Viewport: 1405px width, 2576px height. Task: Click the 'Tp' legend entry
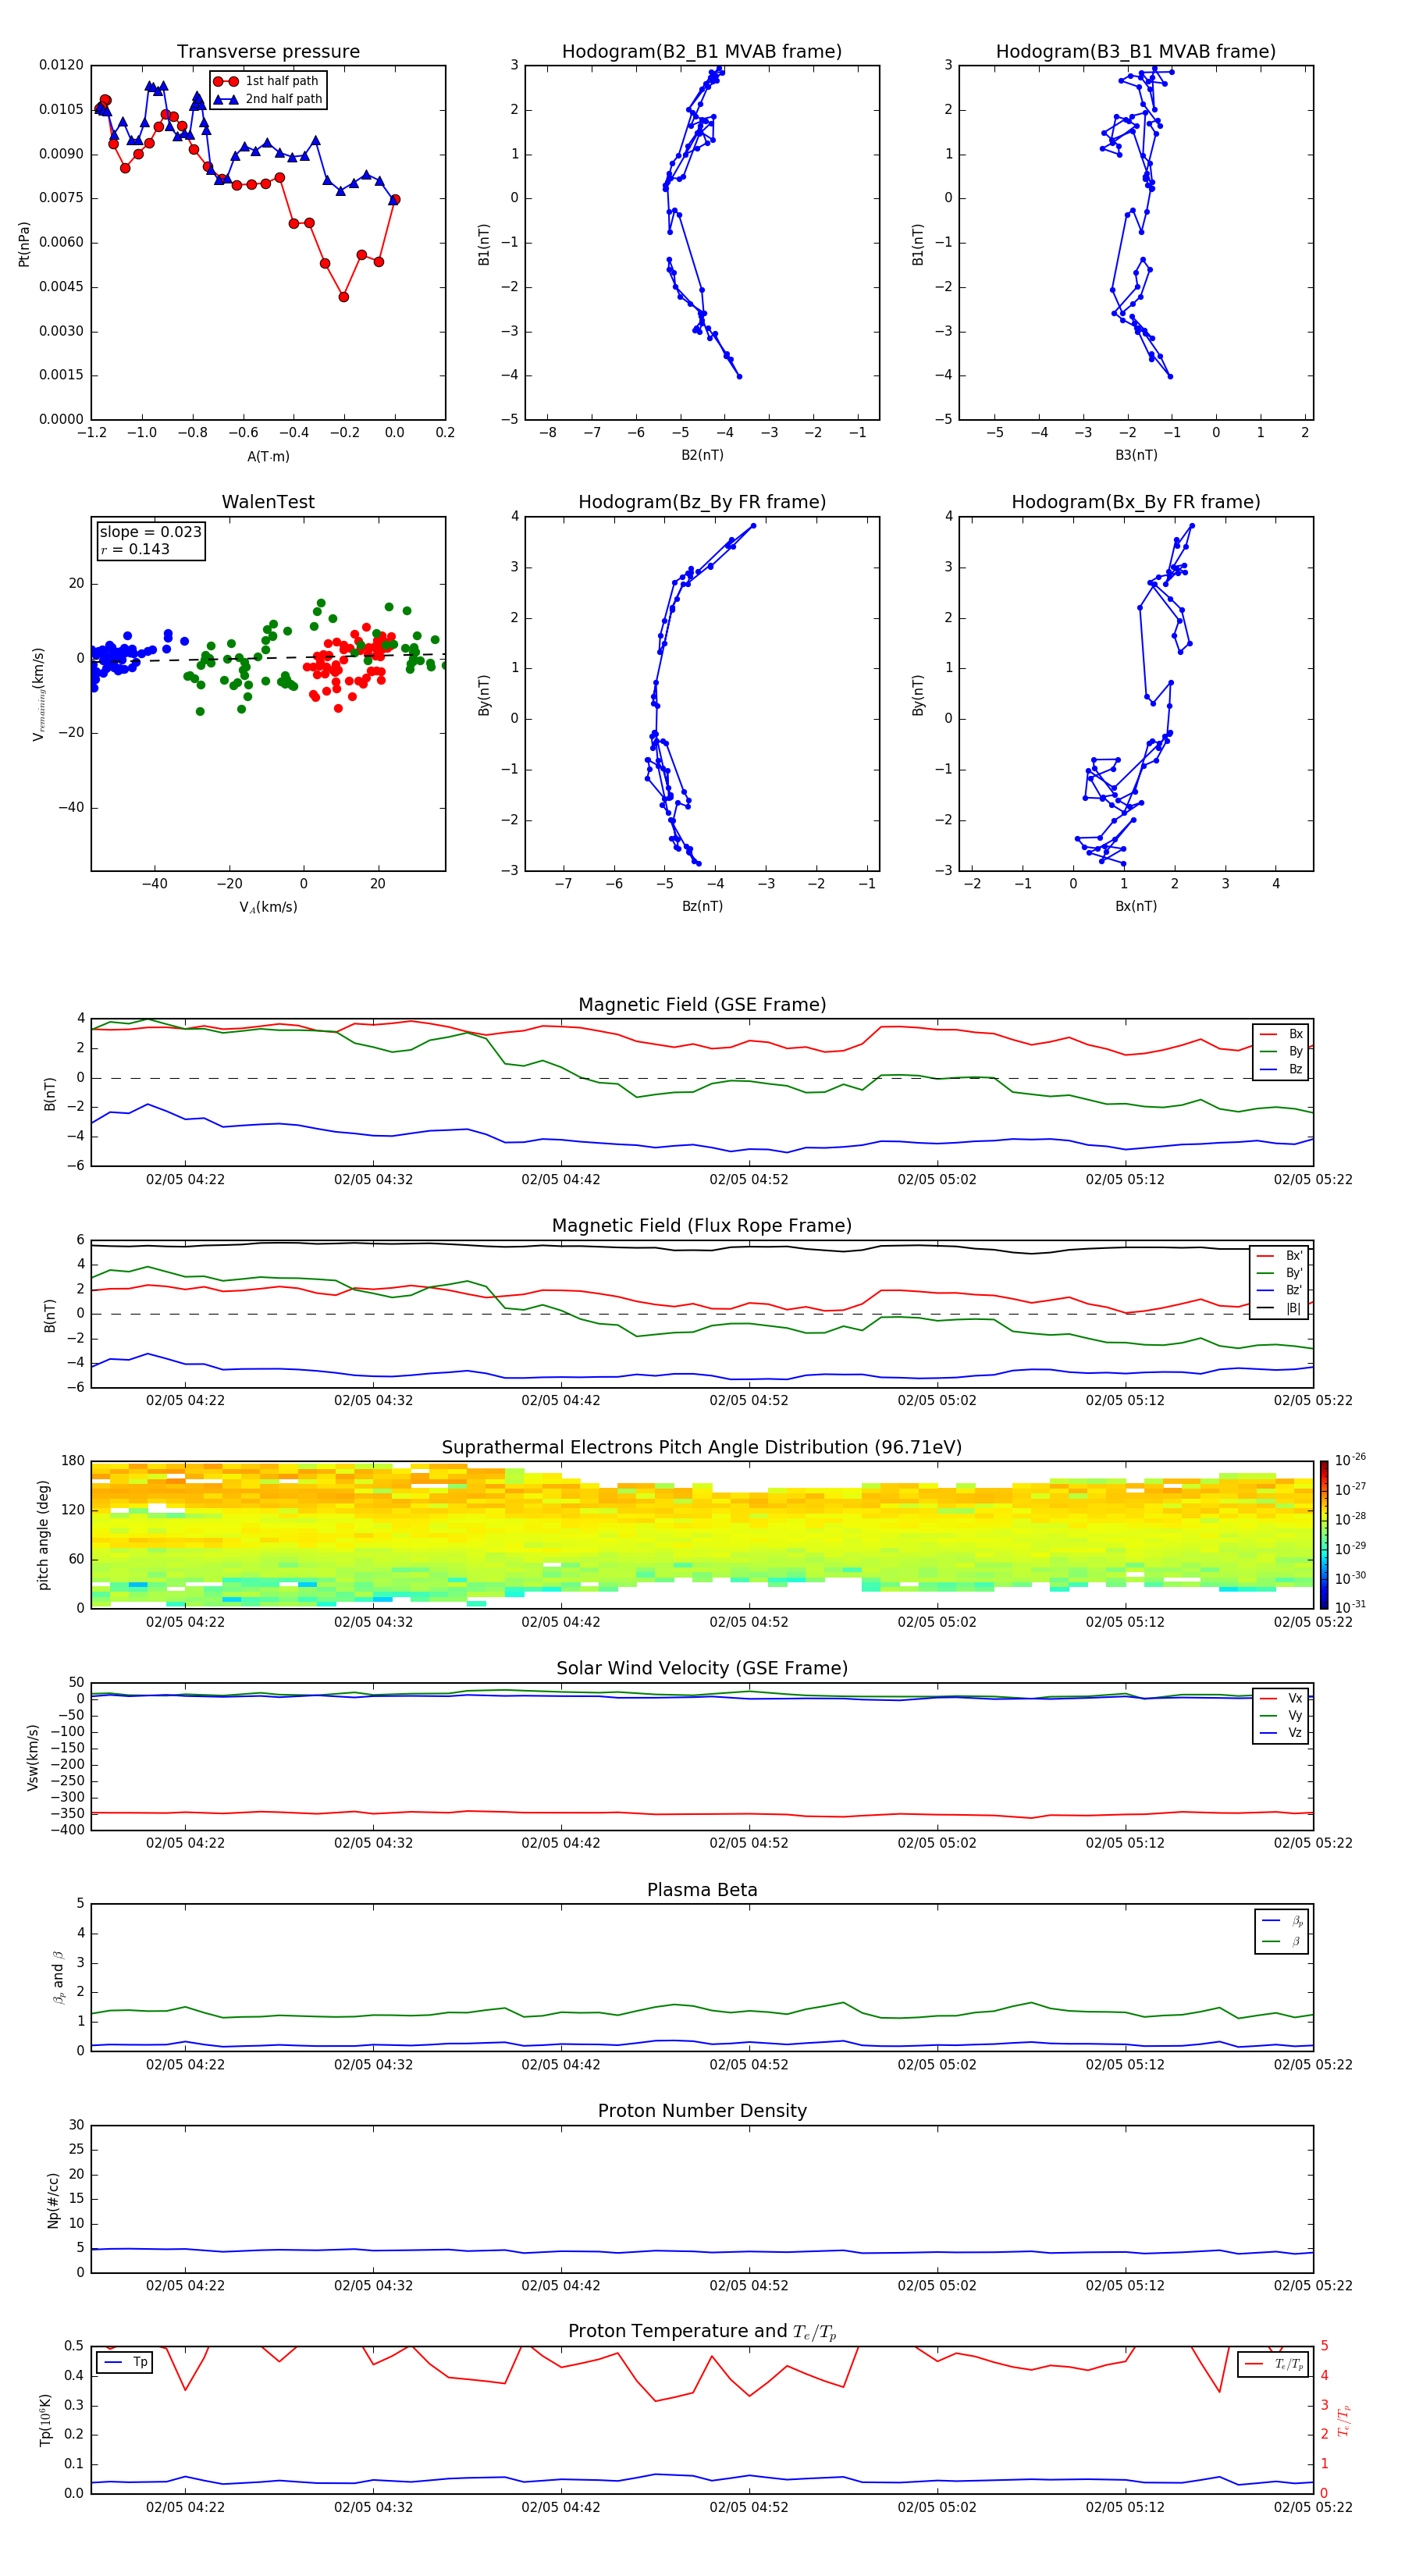[125, 2362]
